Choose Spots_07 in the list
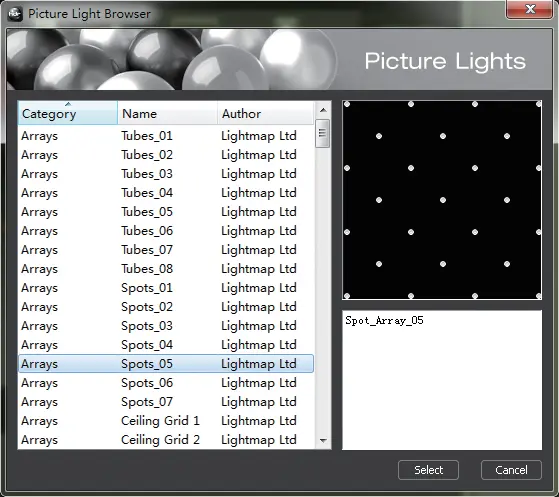 [x=166, y=402]
